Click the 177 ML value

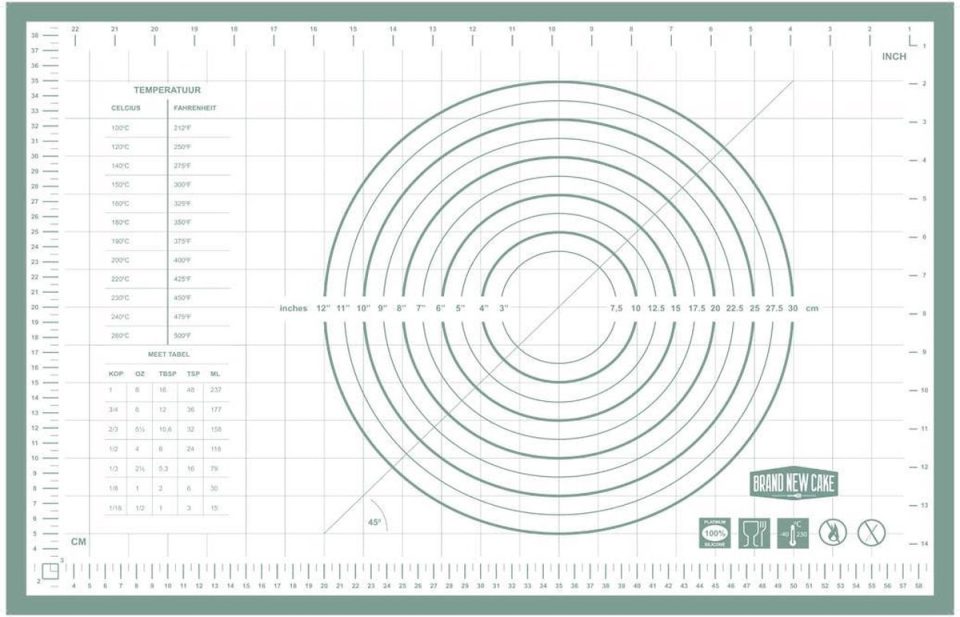(216, 409)
